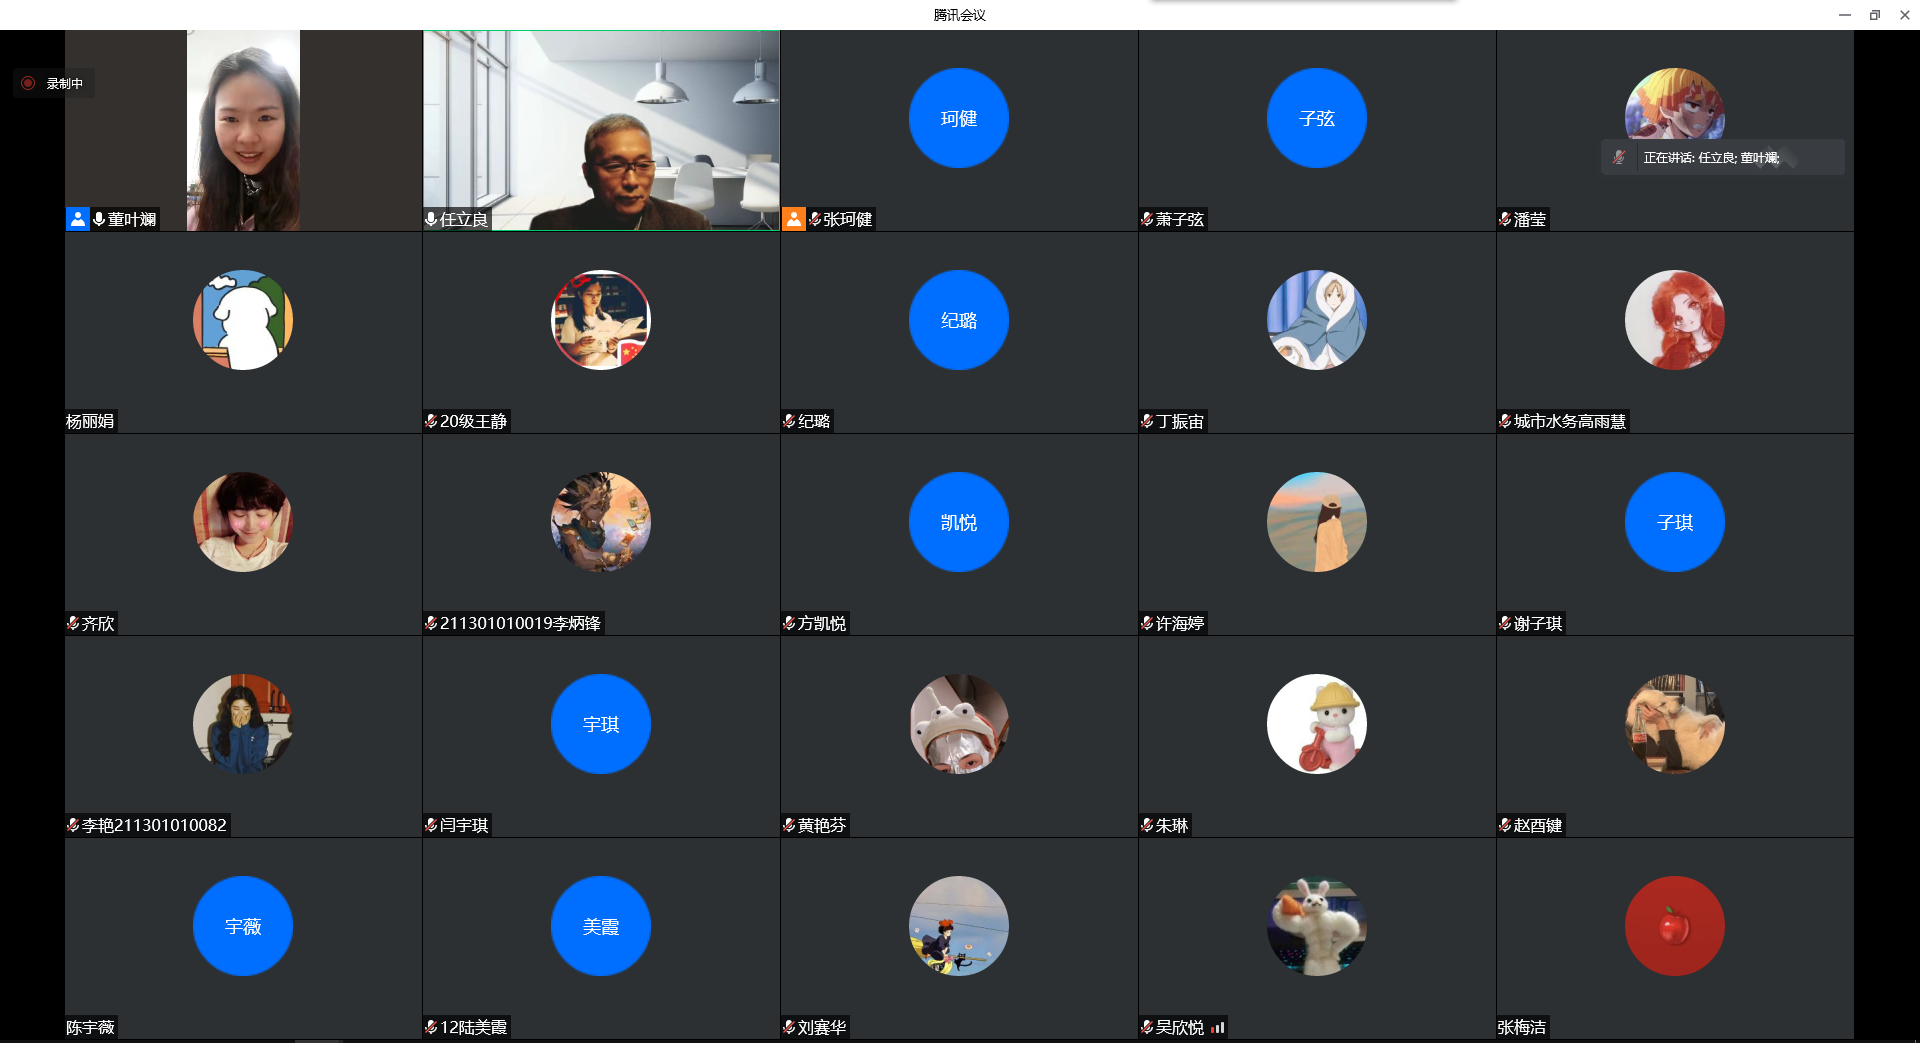This screenshot has width=1920, height=1043.
Task: Click the 宇薇 blue avatar circle
Action: coord(243,926)
